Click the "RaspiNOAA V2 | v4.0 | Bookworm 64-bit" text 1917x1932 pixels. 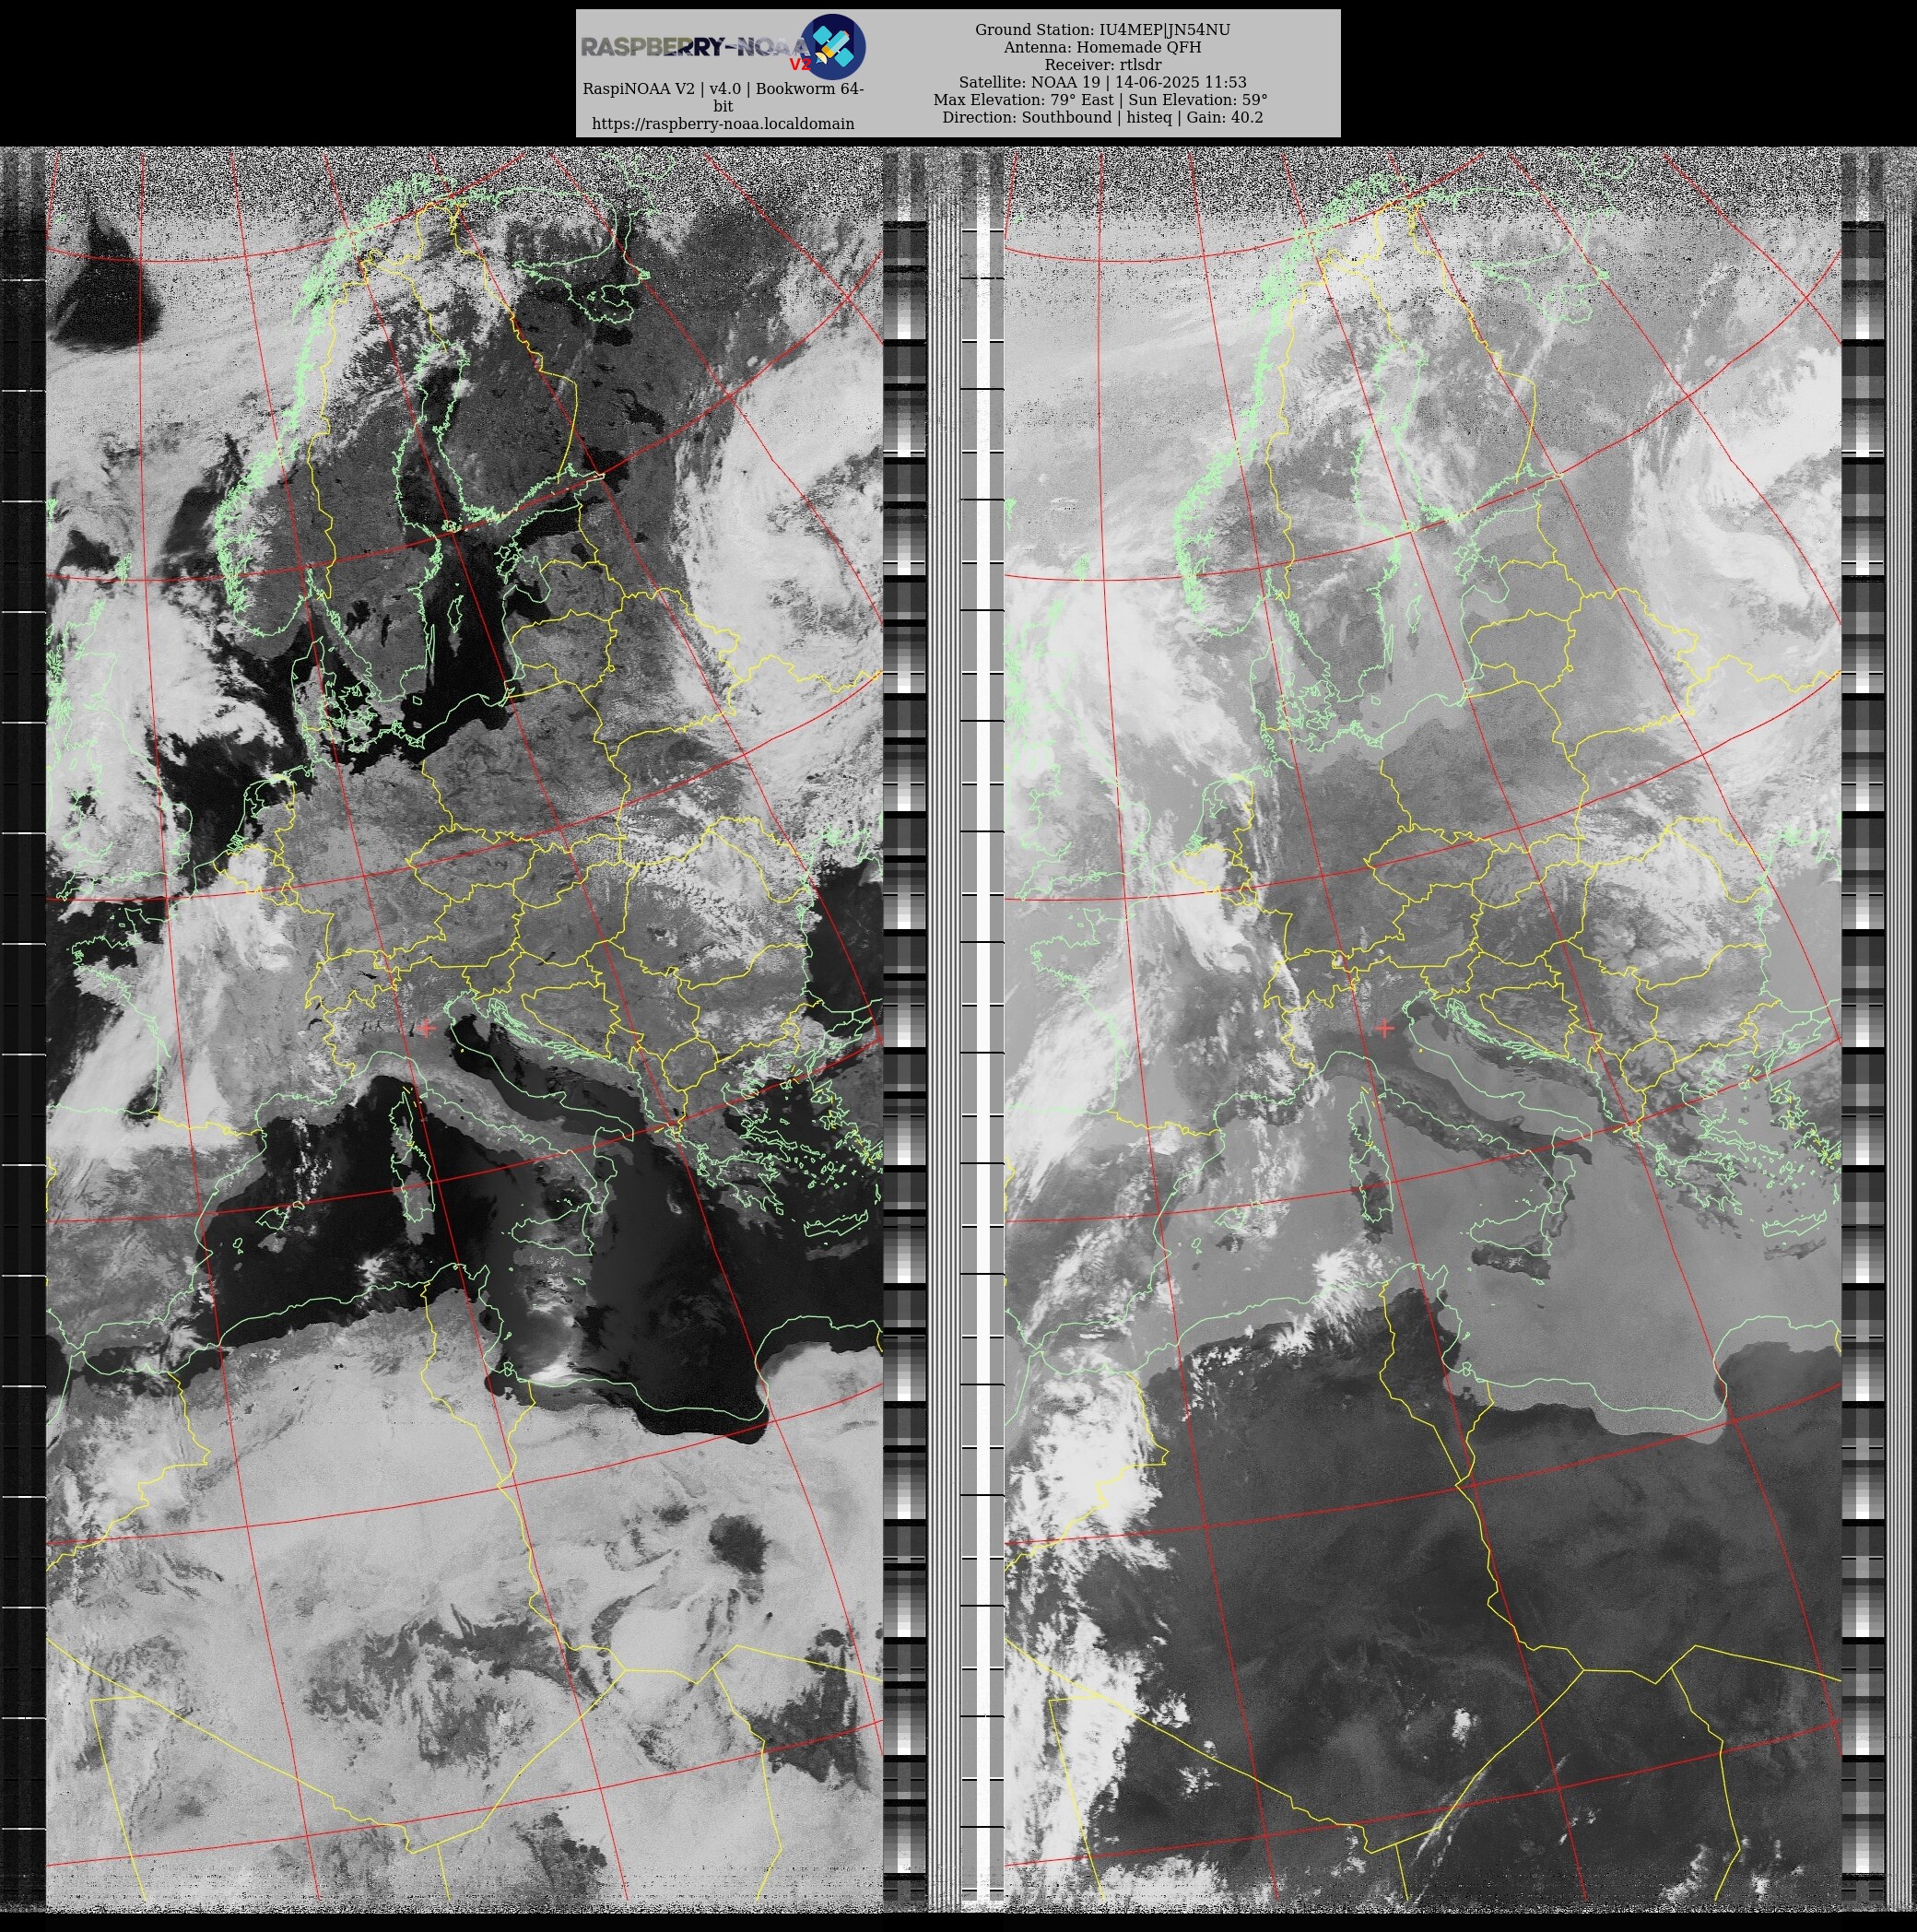(x=723, y=97)
